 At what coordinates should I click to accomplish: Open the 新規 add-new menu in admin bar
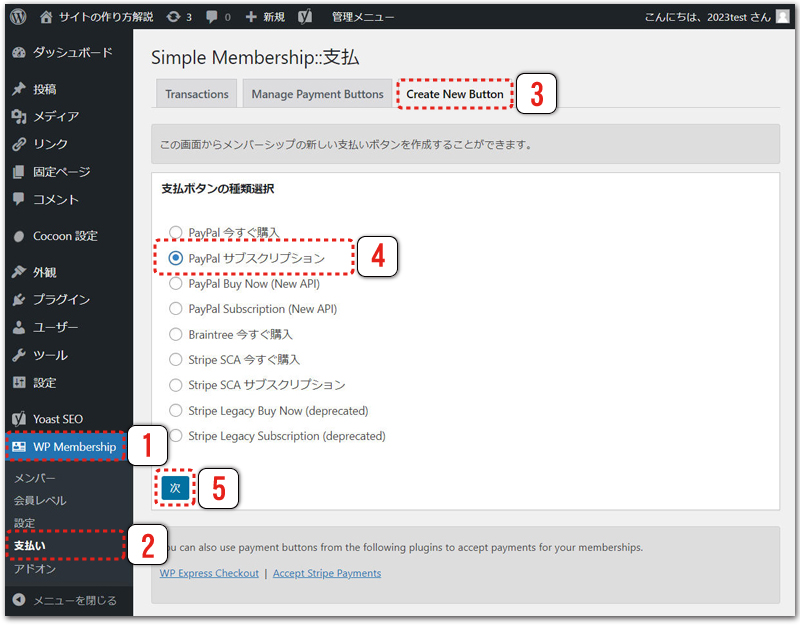pos(265,17)
